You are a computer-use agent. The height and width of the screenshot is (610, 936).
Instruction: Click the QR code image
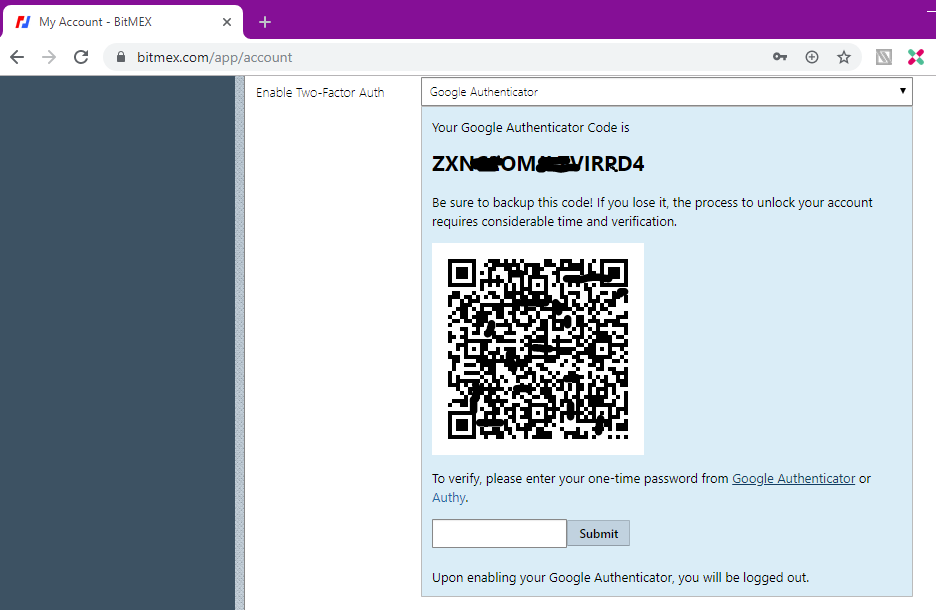pos(538,349)
